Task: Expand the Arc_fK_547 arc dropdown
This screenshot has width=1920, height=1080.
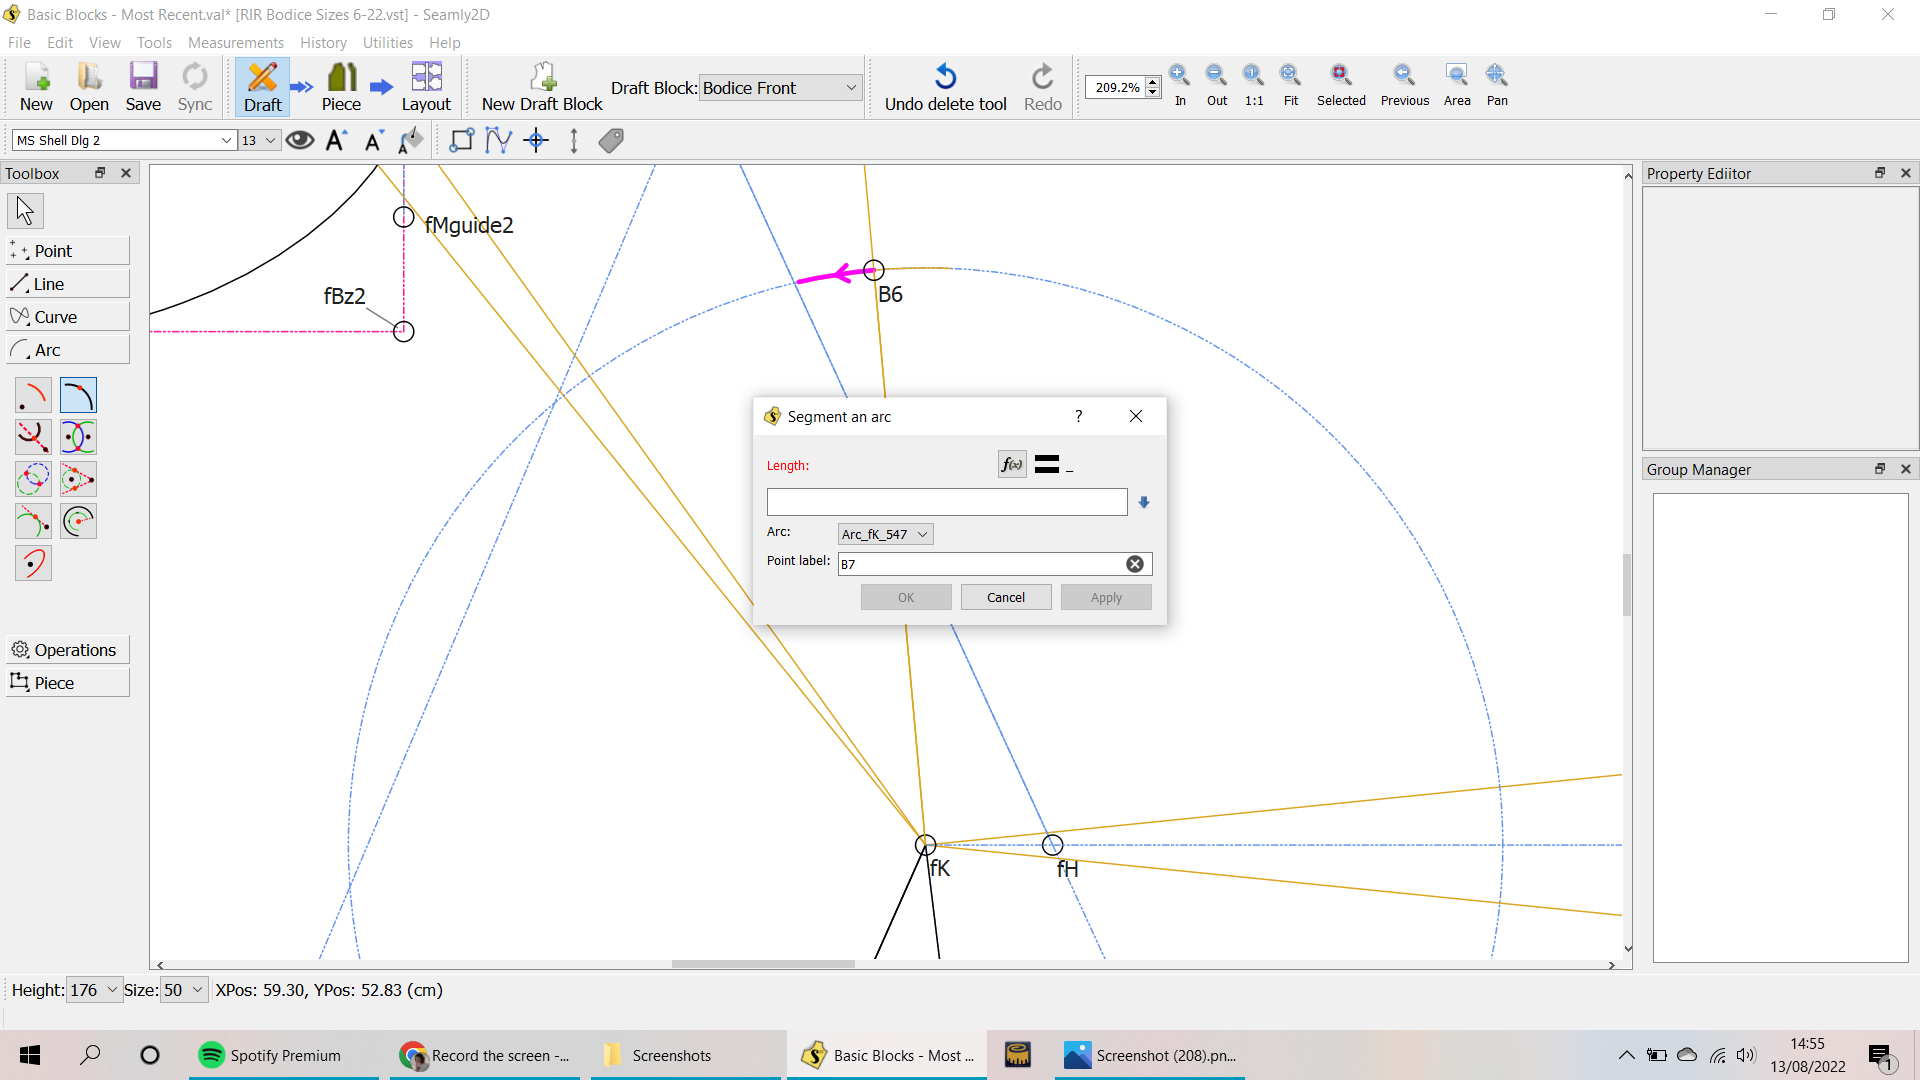Action: (x=885, y=534)
